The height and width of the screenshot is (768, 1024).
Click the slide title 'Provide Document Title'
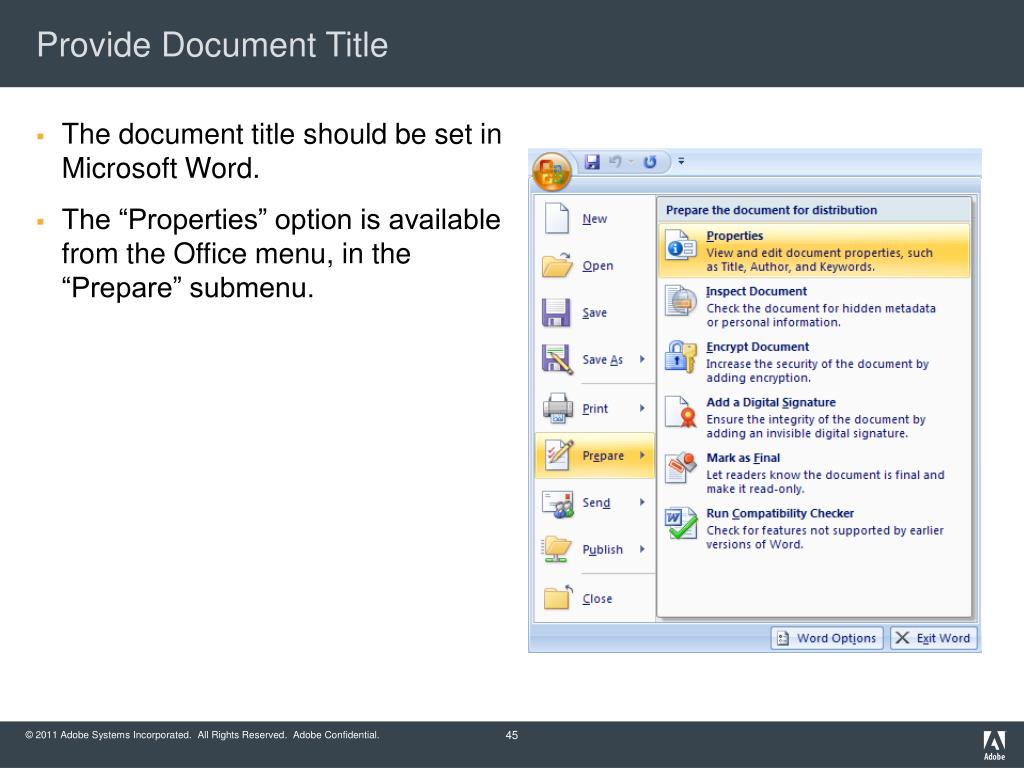tap(212, 45)
